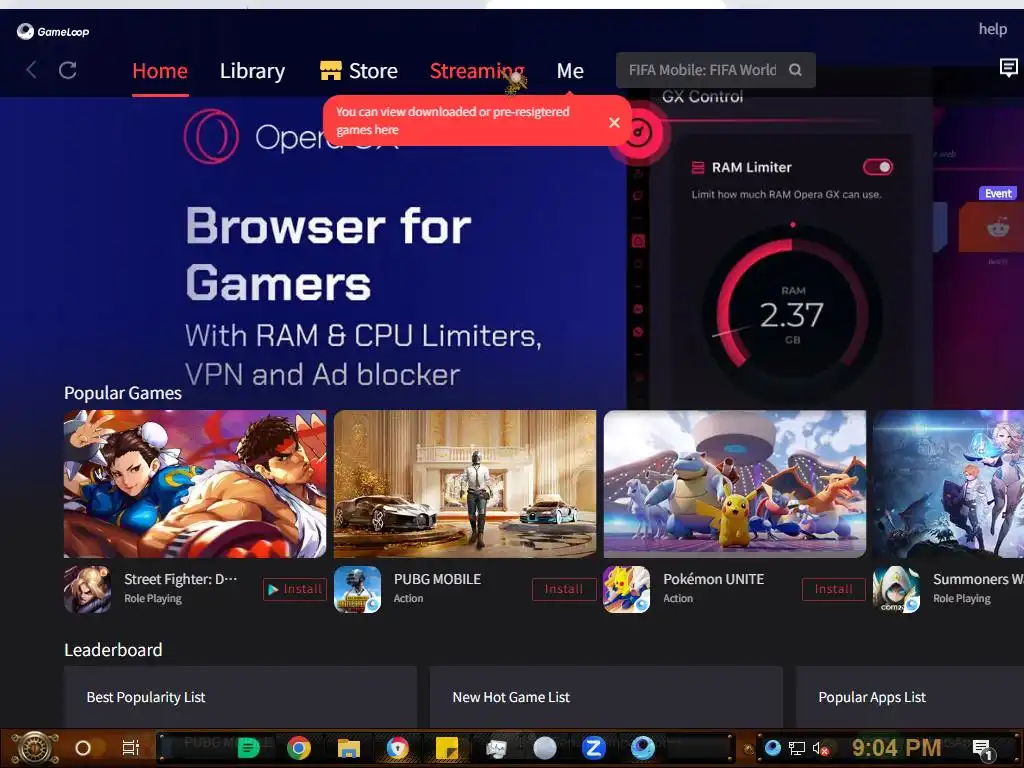Image resolution: width=1024 pixels, height=768 pixels.
Task: Click the Leaderboard heading
Action: point(113,650)
